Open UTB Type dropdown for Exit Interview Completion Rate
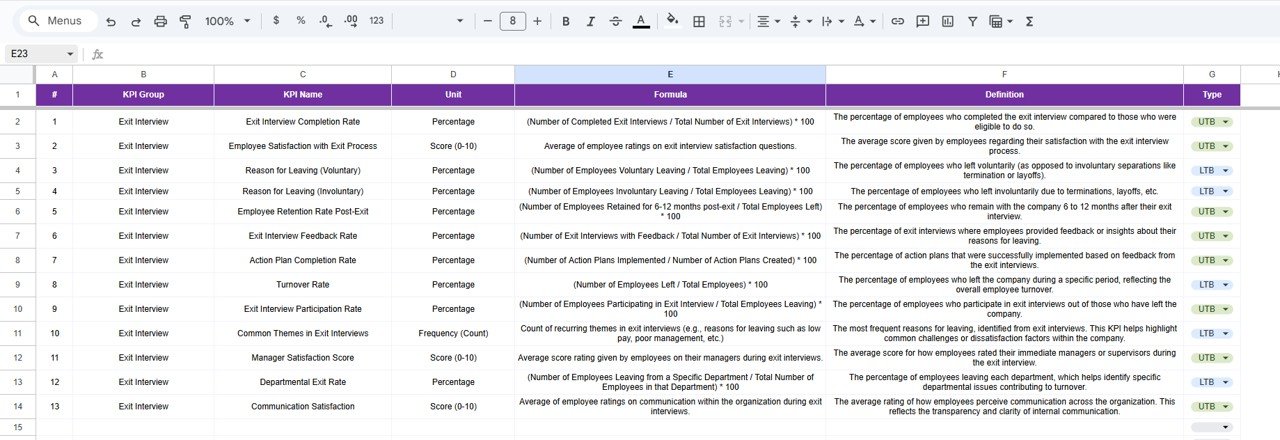Screen dimensions: 1280x440 coord(1211,122)
